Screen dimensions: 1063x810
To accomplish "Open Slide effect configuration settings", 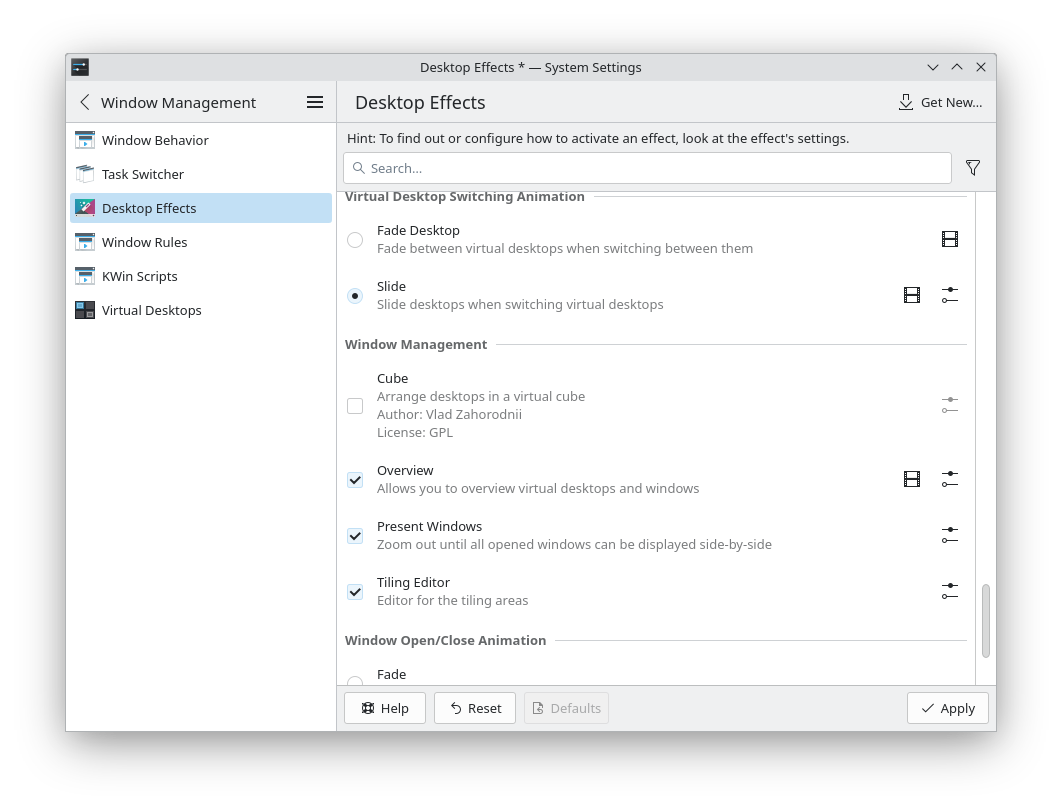I will [949, 295].
